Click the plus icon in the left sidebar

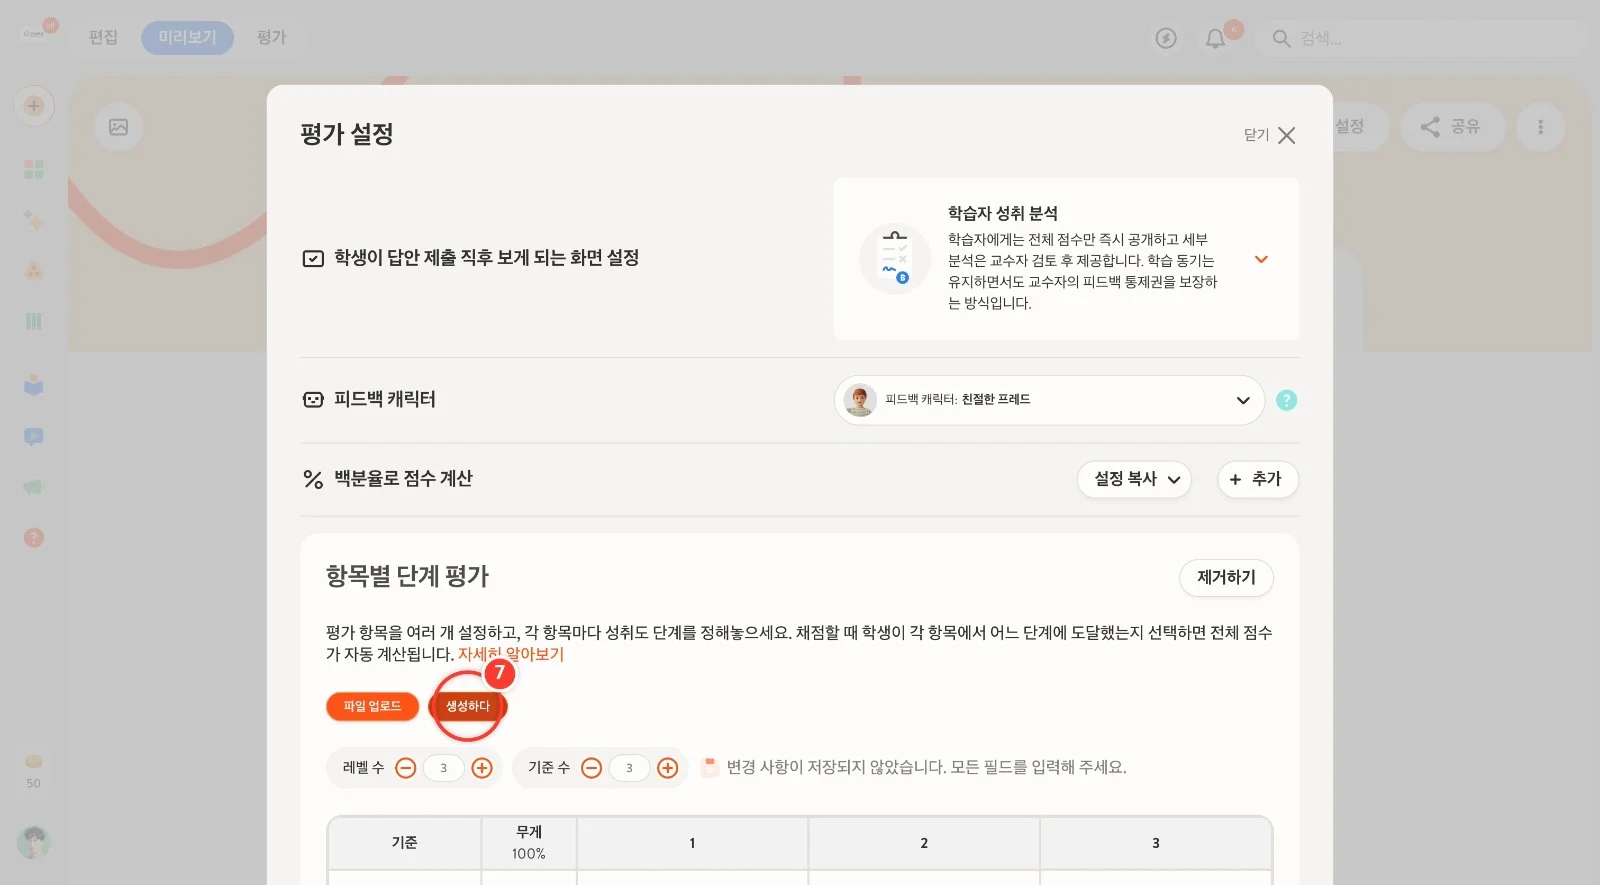click(x=34, y=106)
